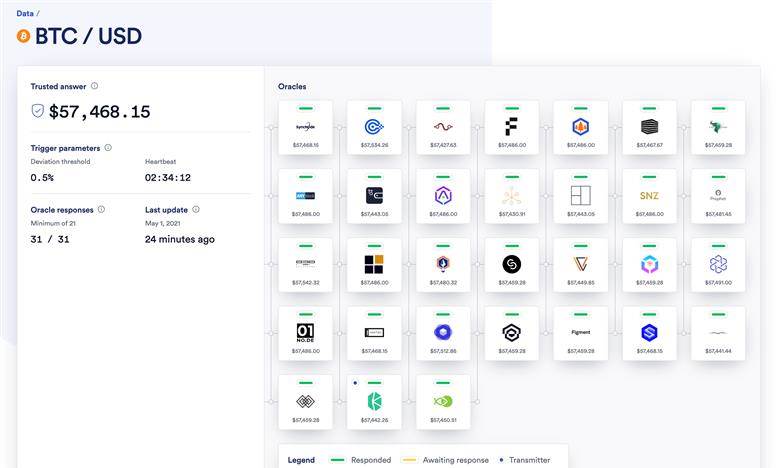Select the blue hexagon with orange trees logo

click(581, 127)
